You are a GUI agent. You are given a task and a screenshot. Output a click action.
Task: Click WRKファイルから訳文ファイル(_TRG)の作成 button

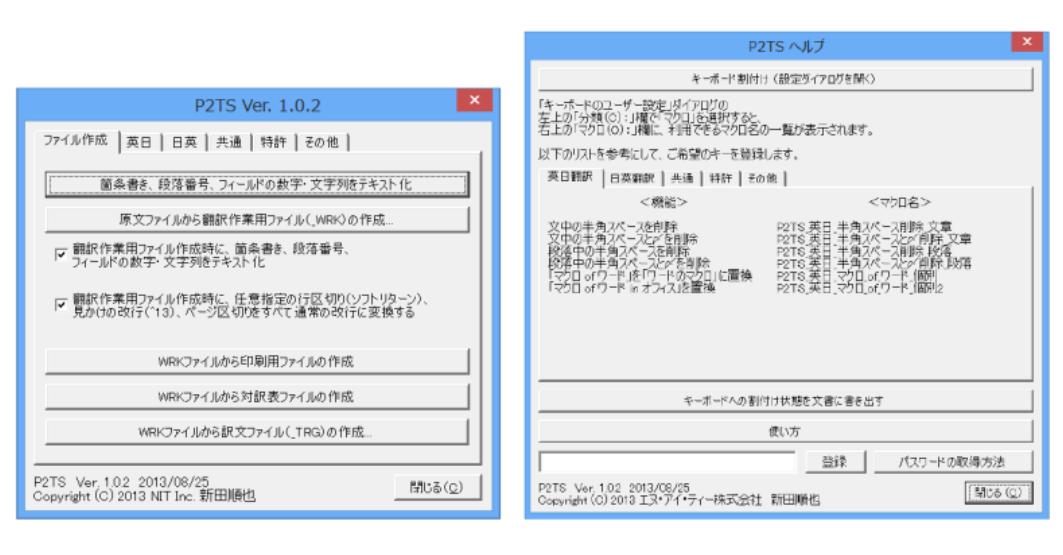(256, 432)
